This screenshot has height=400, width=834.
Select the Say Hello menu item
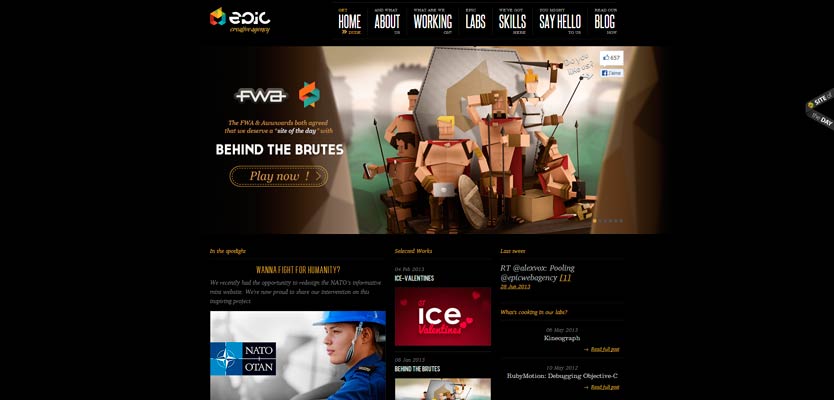[x=560, y=22]
